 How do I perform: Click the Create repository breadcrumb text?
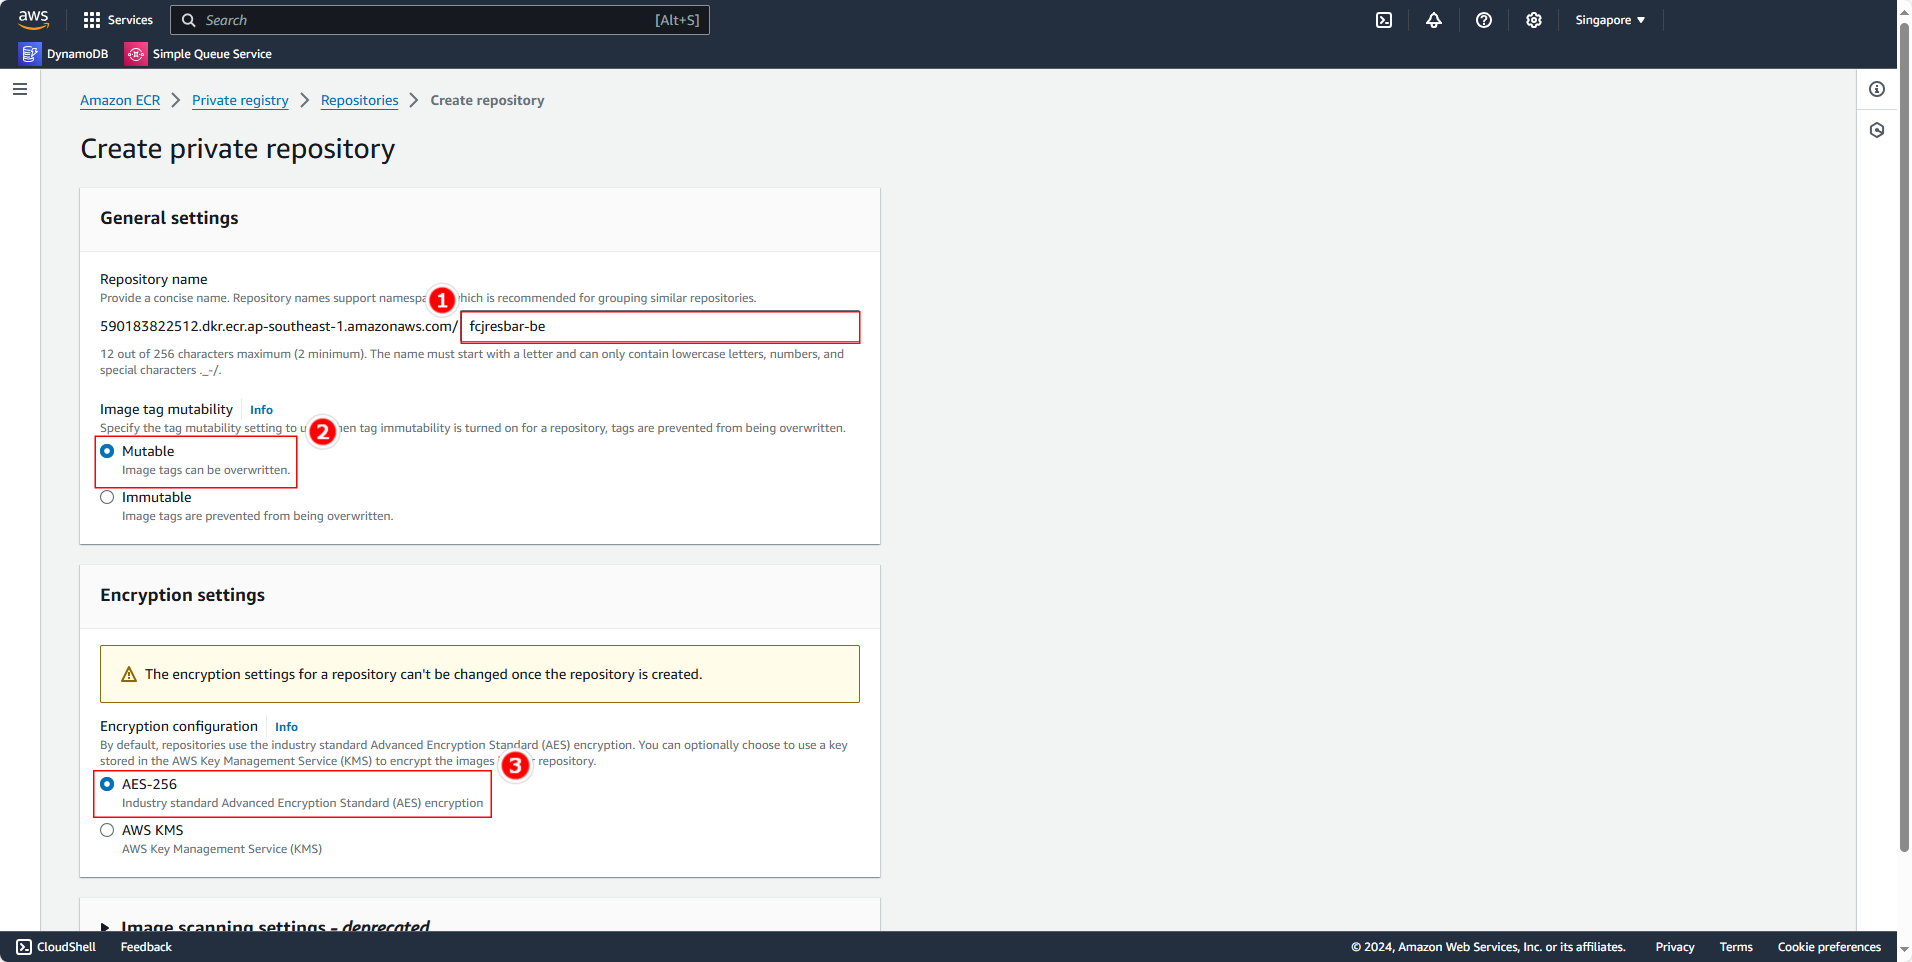(x=487, y=100)
